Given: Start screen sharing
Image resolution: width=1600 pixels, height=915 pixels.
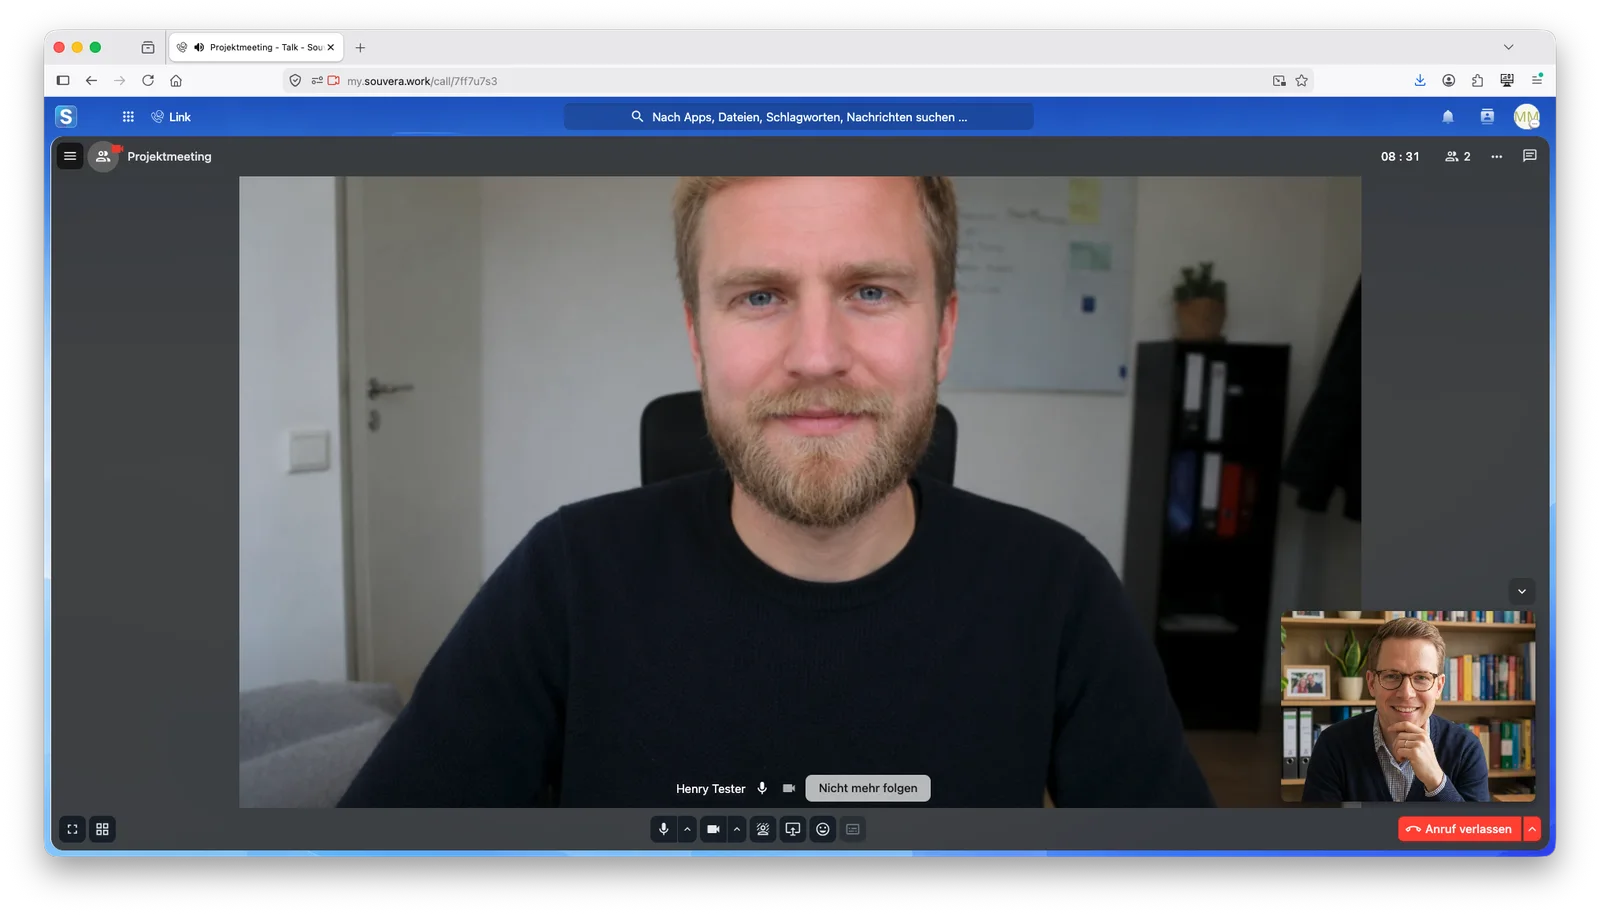Looking at the screenshot, I should 793,829.
